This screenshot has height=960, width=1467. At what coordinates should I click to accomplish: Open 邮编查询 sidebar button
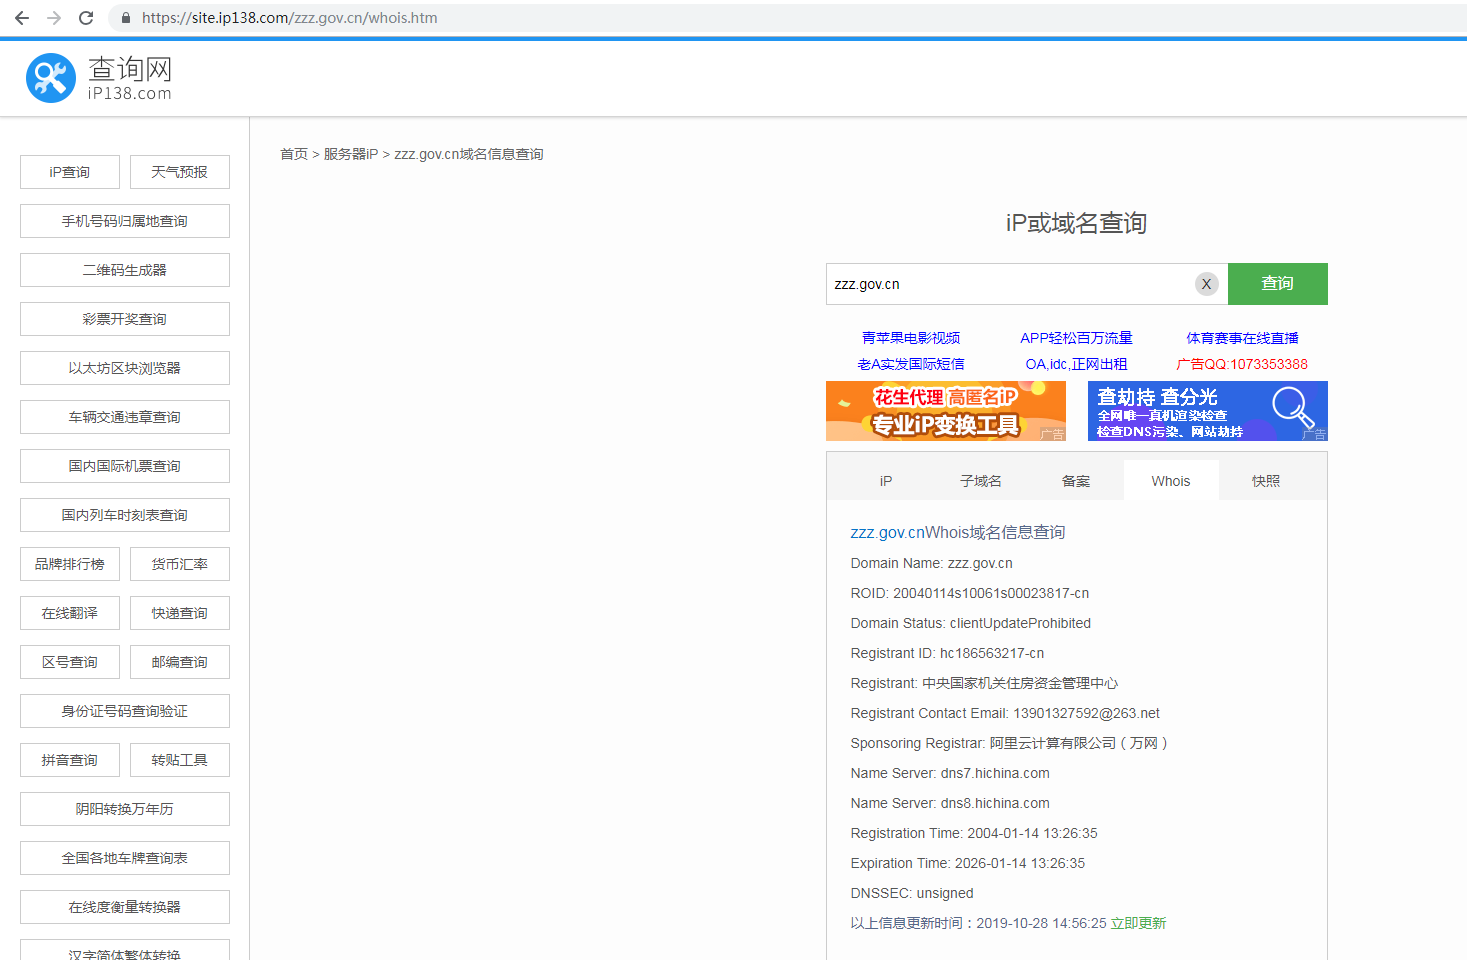point(180,662)
